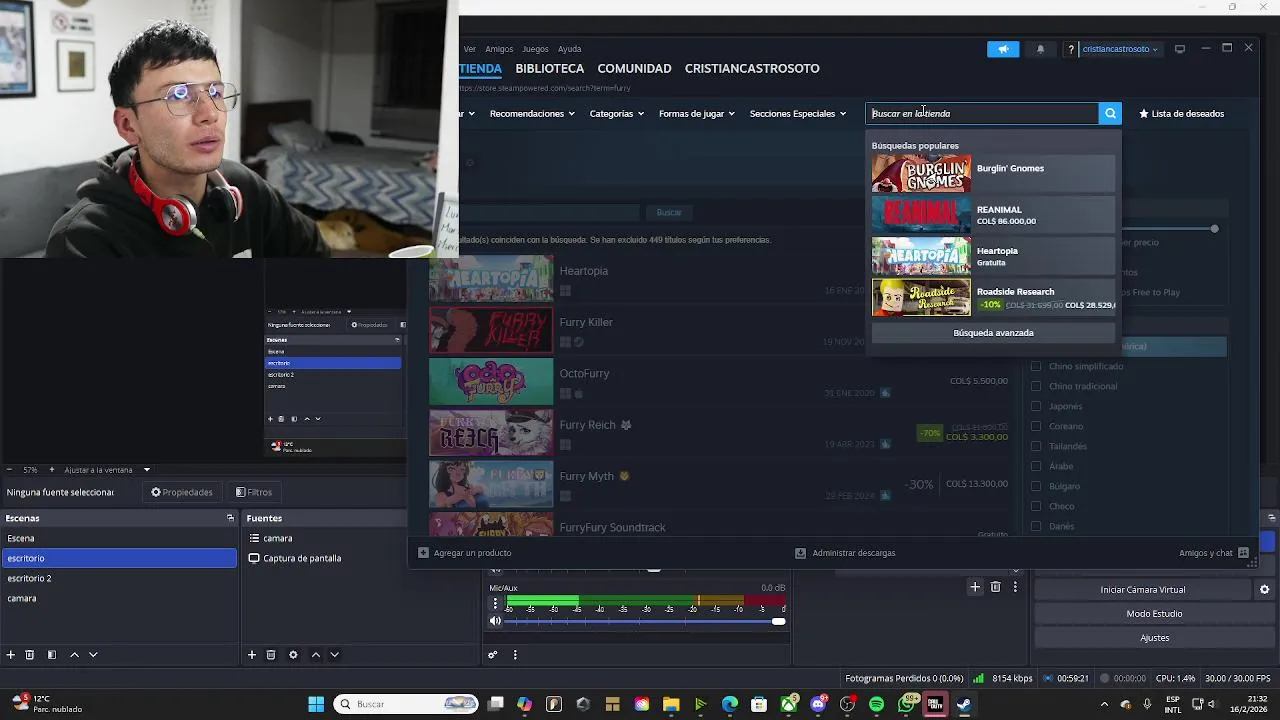Open scene filters icon in Escenas toolbar
This screenshot has width=1280, height=720.
point(52,655)
